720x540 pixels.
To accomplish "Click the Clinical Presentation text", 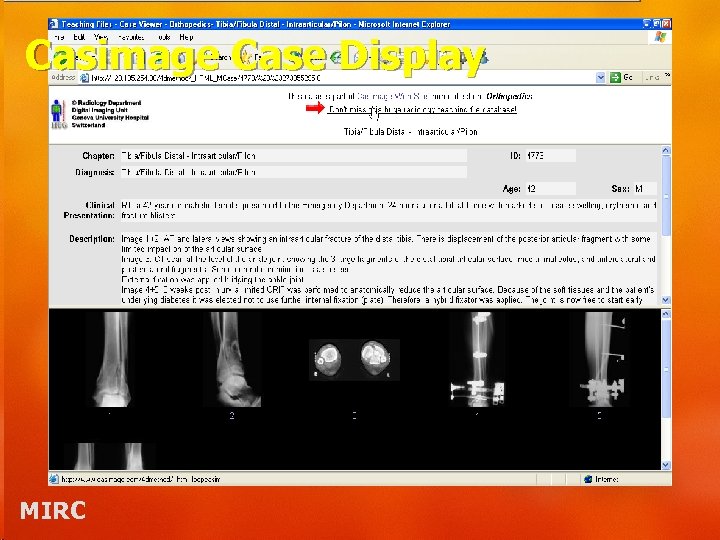I will [x=388, y=210].
